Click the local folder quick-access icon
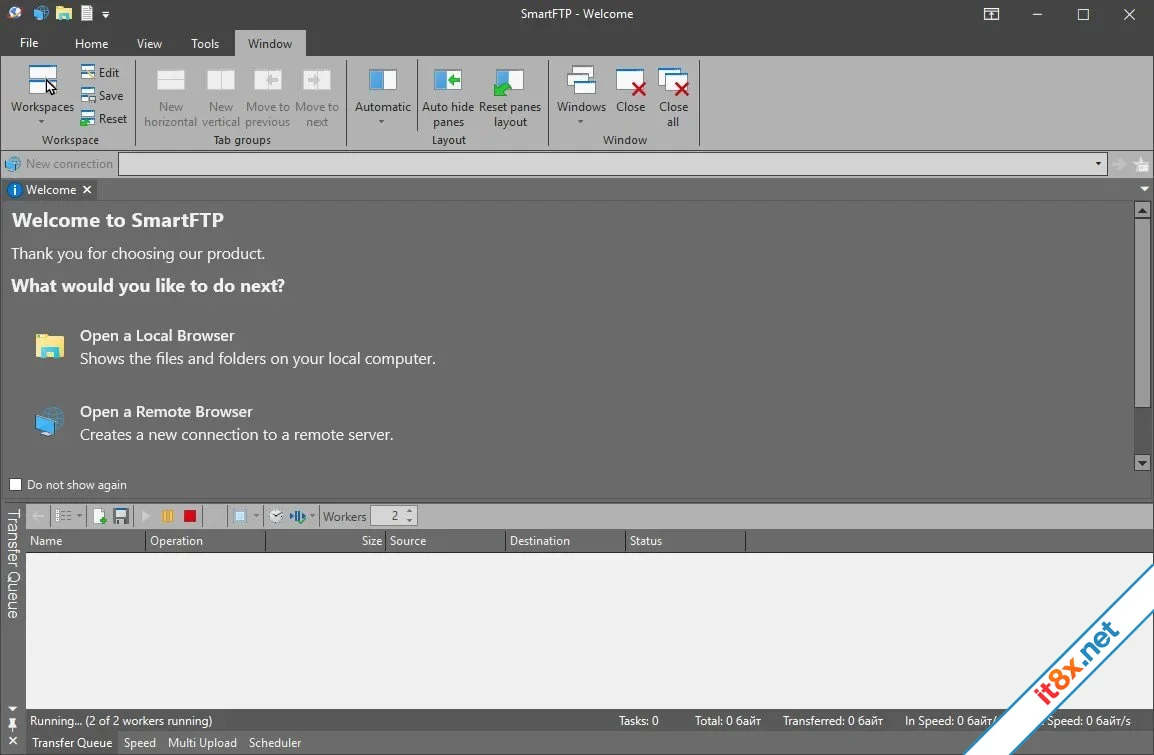 point(64,13)
